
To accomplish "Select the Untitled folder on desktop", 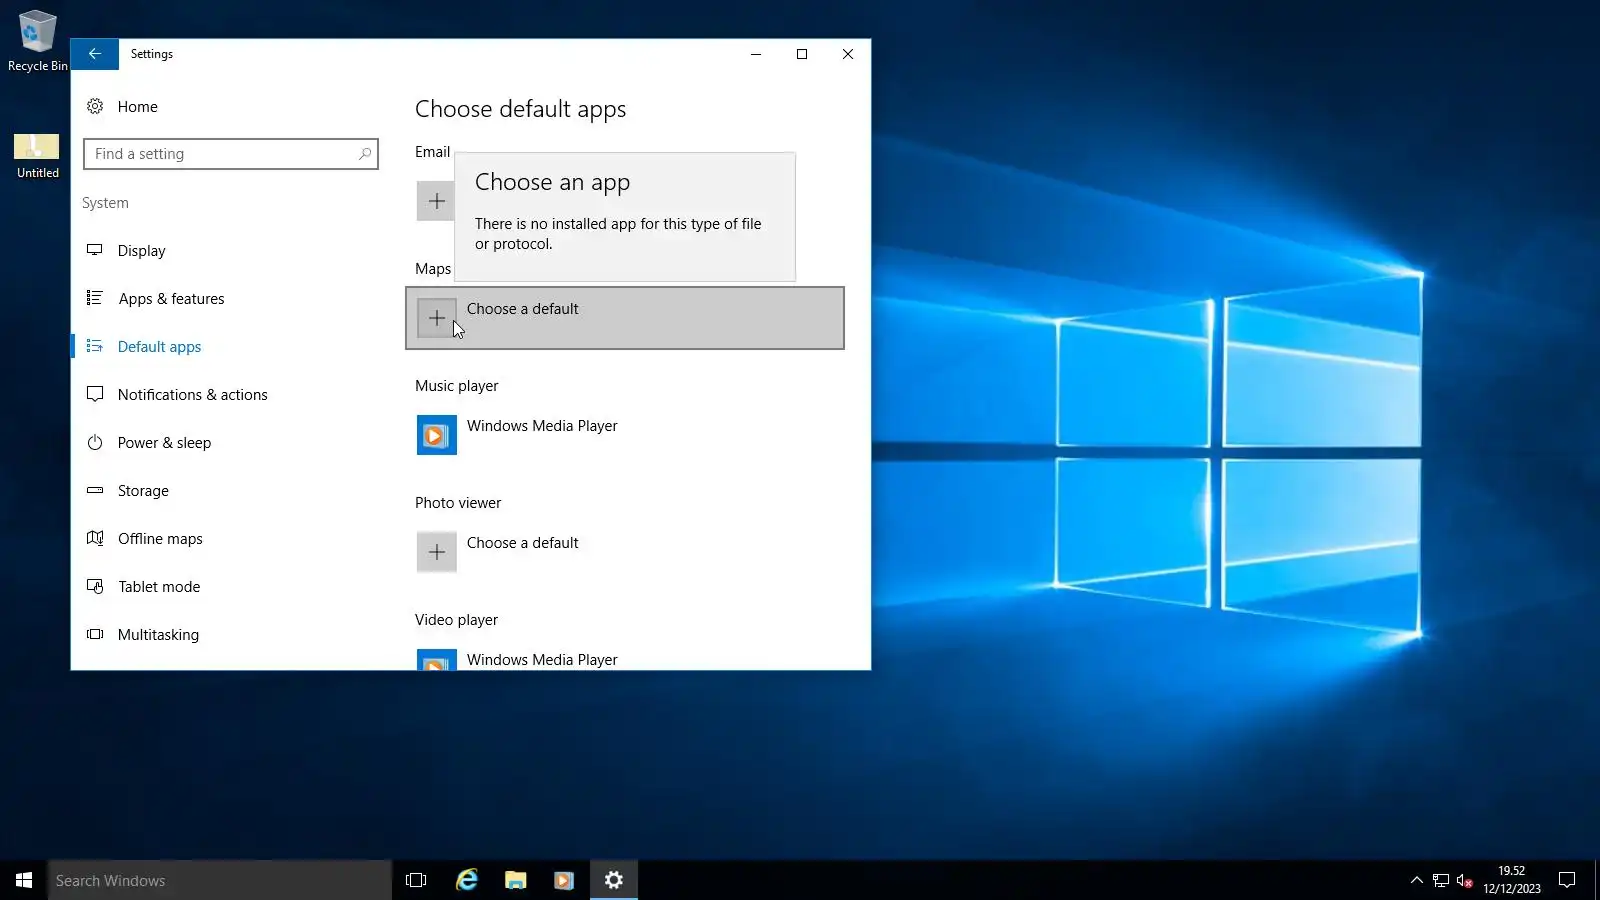I will click(x=37, y=156).
